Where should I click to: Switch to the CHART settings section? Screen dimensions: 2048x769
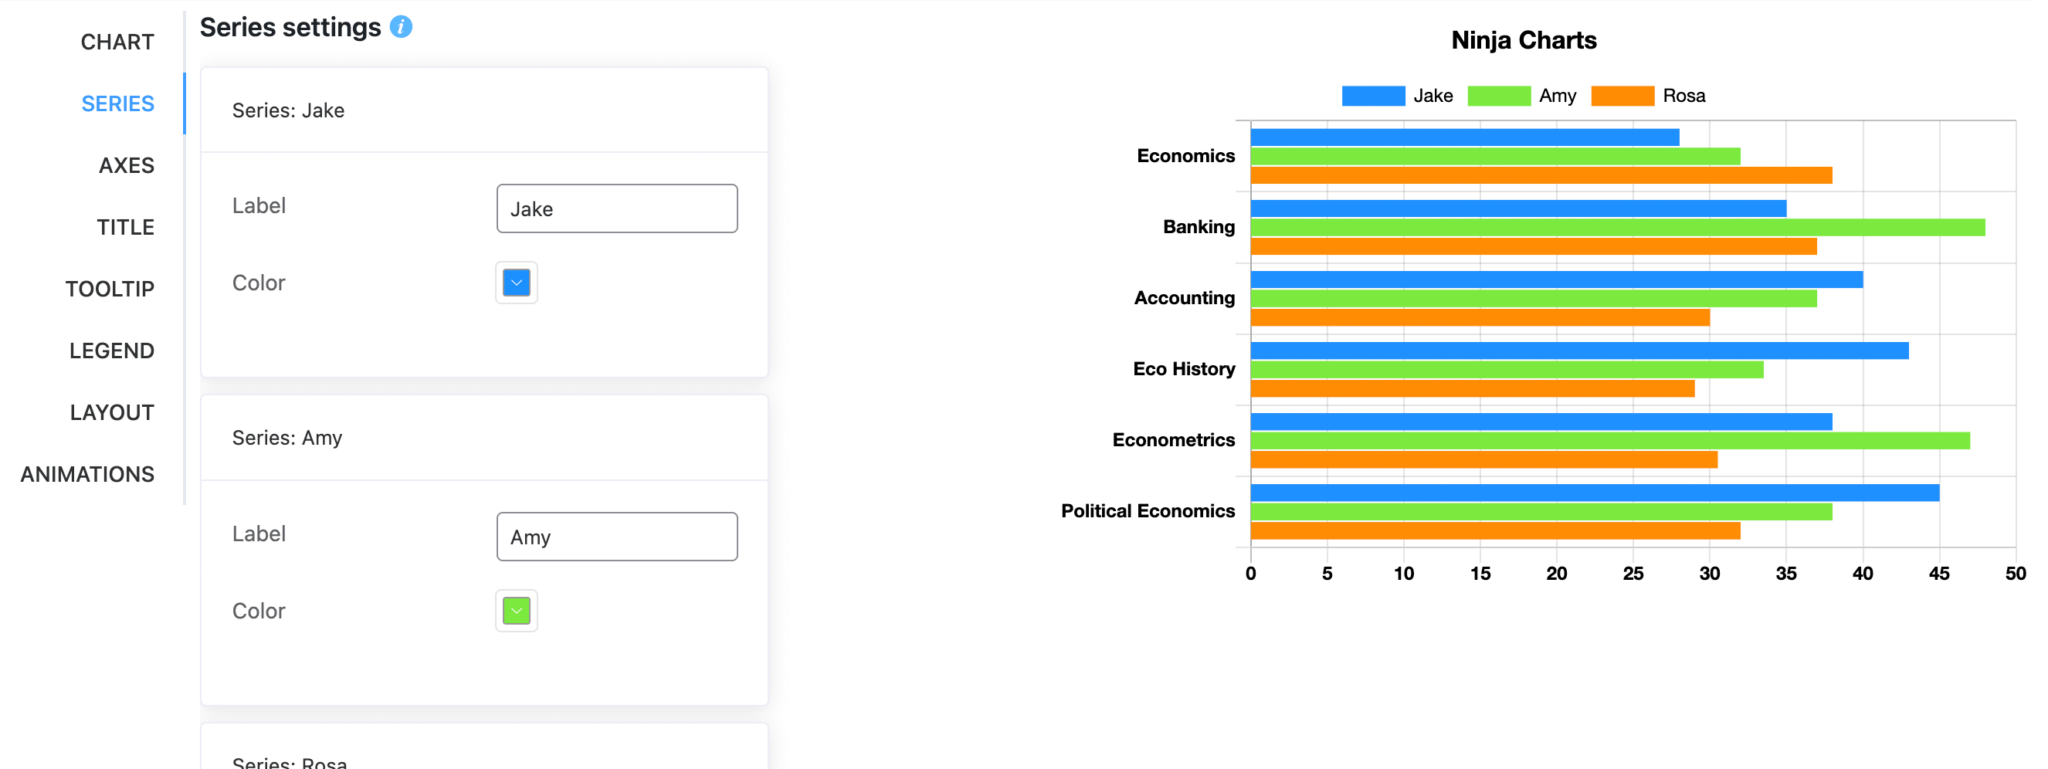[117, 41]
